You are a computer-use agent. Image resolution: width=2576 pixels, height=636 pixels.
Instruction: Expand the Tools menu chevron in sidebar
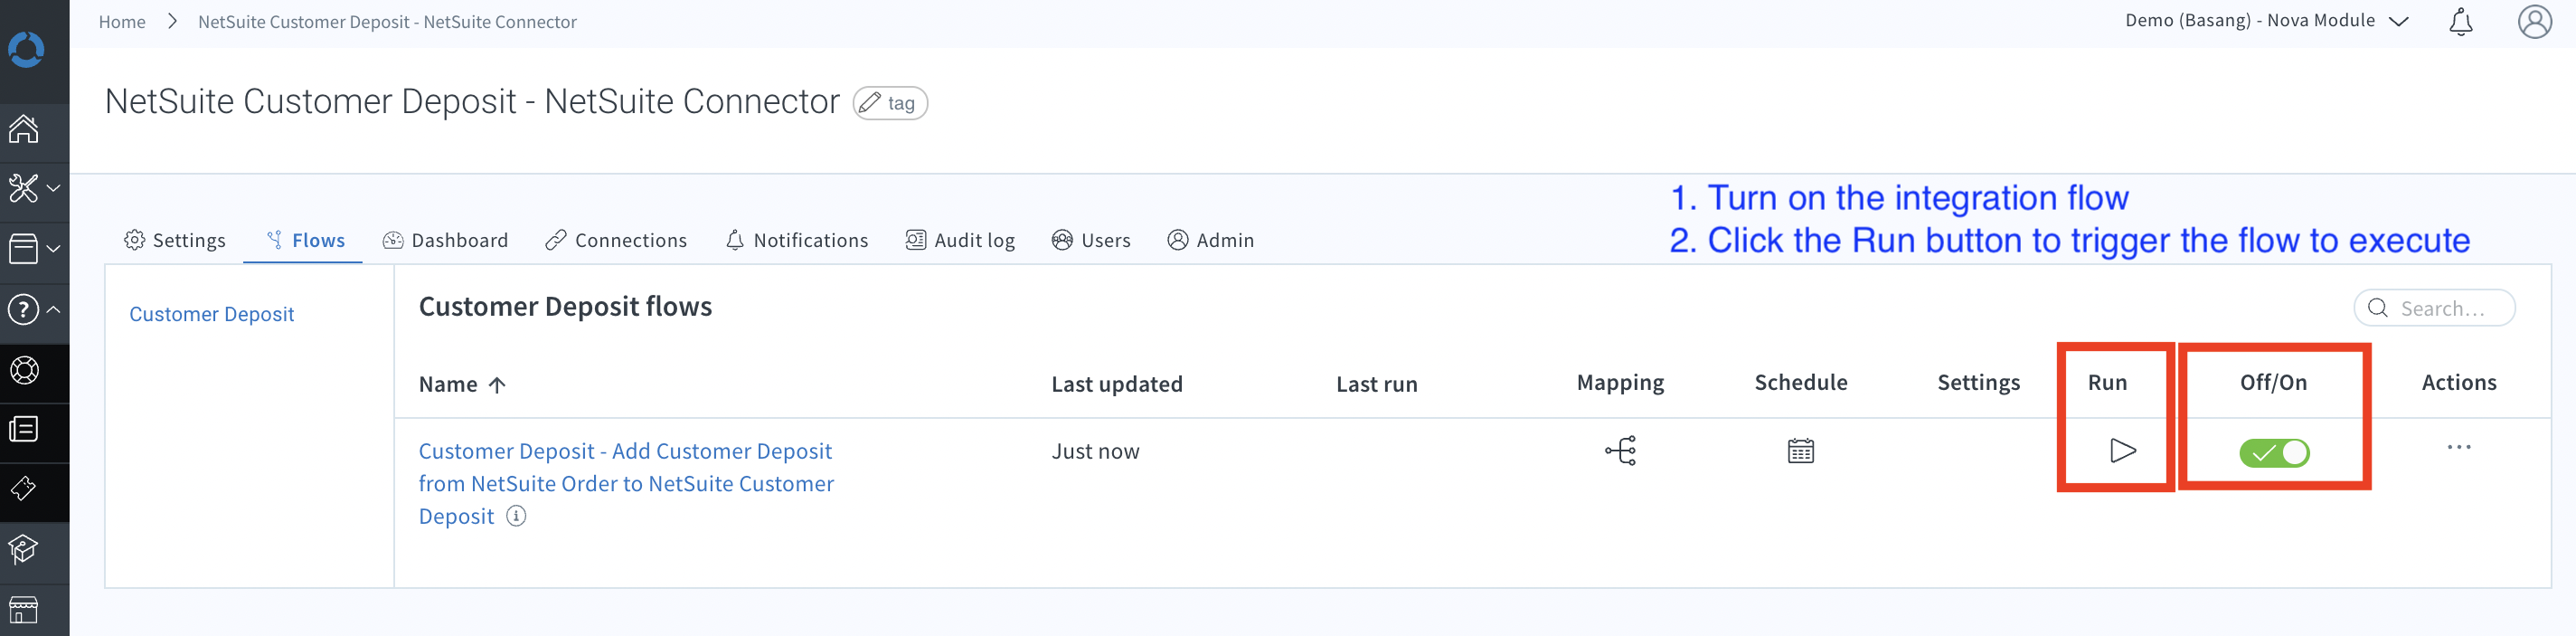click(54, 188)
